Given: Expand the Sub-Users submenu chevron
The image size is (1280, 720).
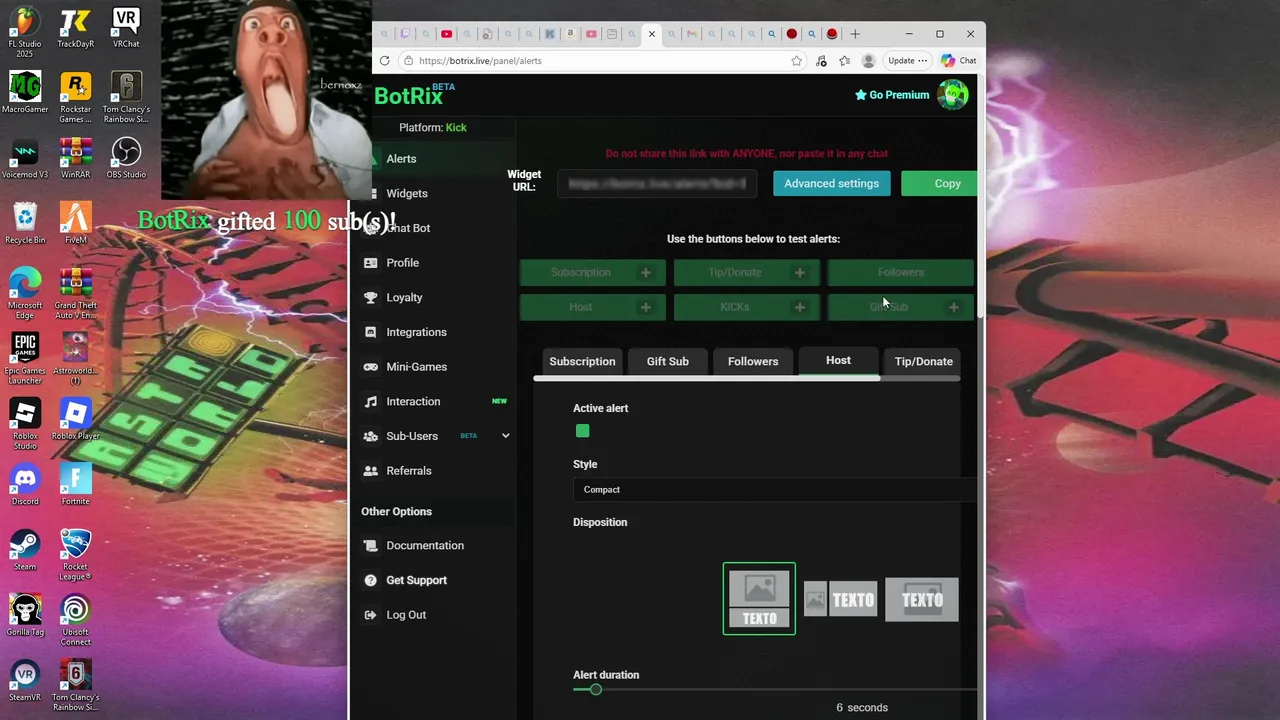Looking at the screenshot, I should 505,436.
